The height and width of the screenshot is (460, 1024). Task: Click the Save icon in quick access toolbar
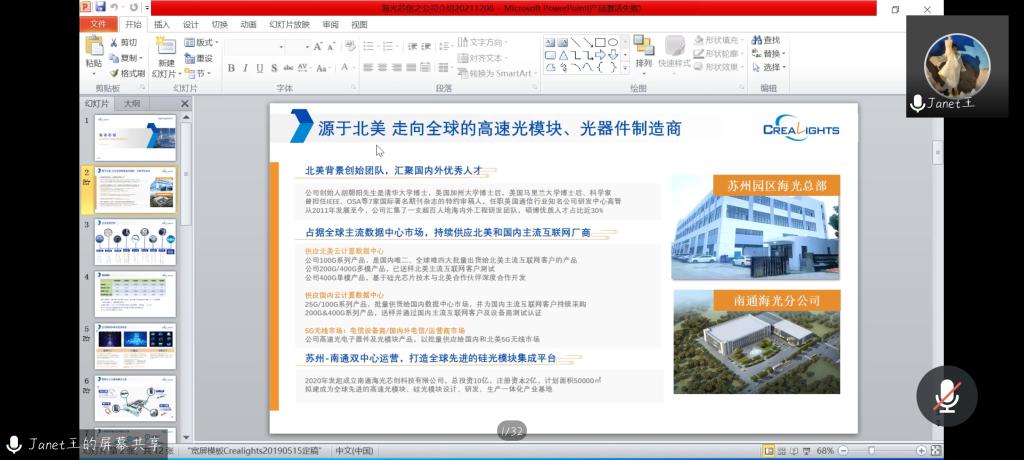pos(101,7)
